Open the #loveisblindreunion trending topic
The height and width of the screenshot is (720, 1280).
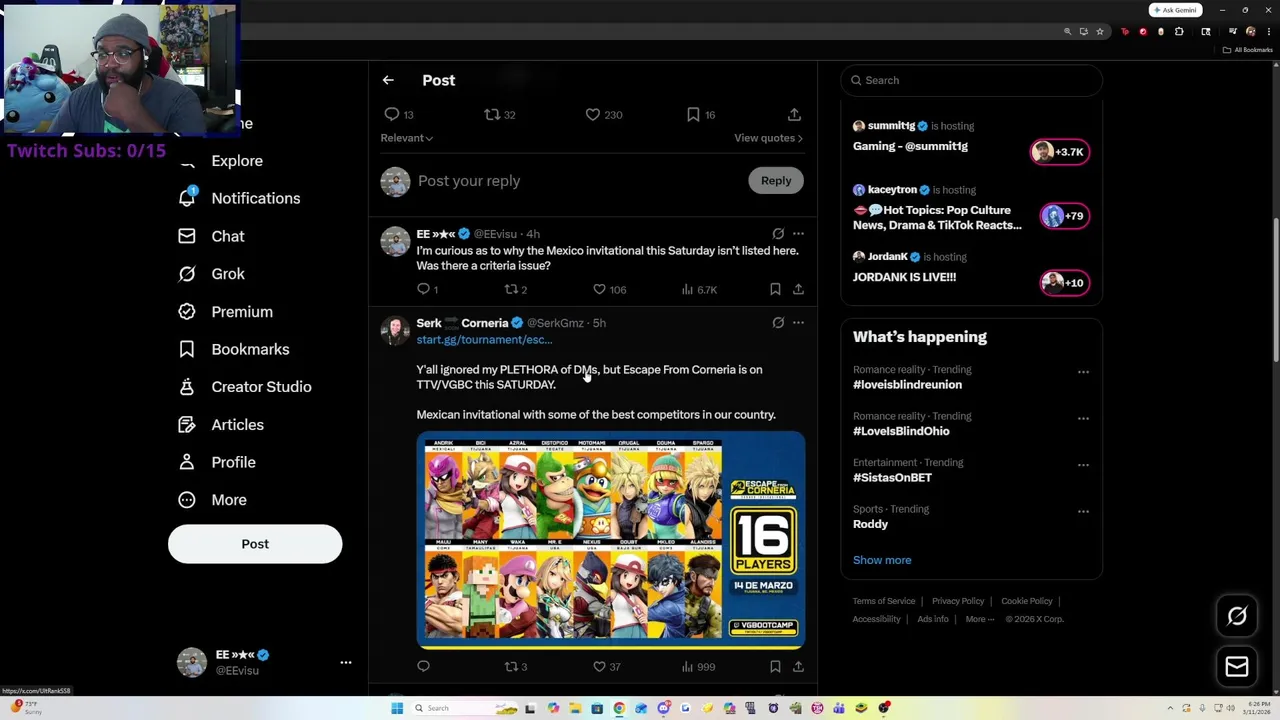pyautogui.click(x=907, y=385)
